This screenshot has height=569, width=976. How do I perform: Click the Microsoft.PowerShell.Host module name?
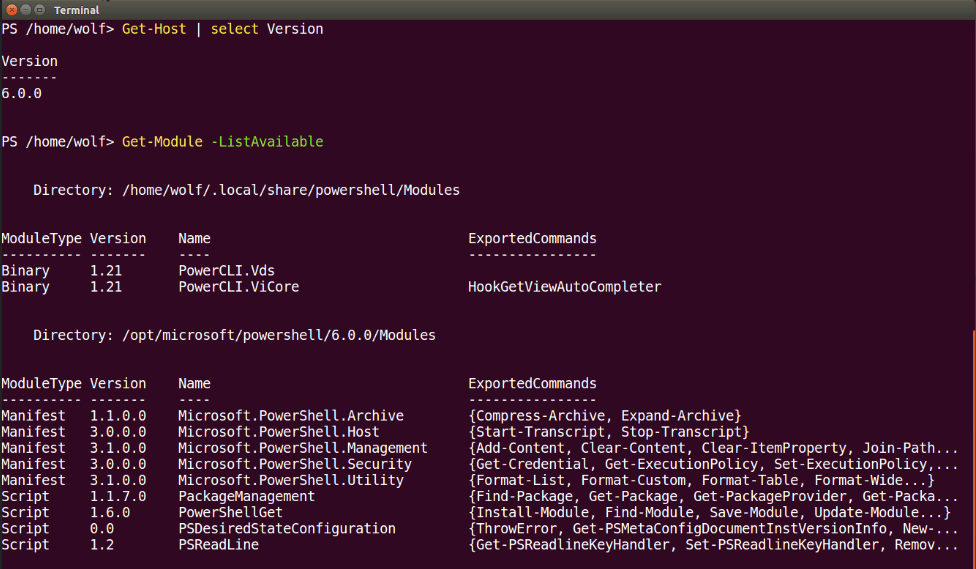[279, 432]
